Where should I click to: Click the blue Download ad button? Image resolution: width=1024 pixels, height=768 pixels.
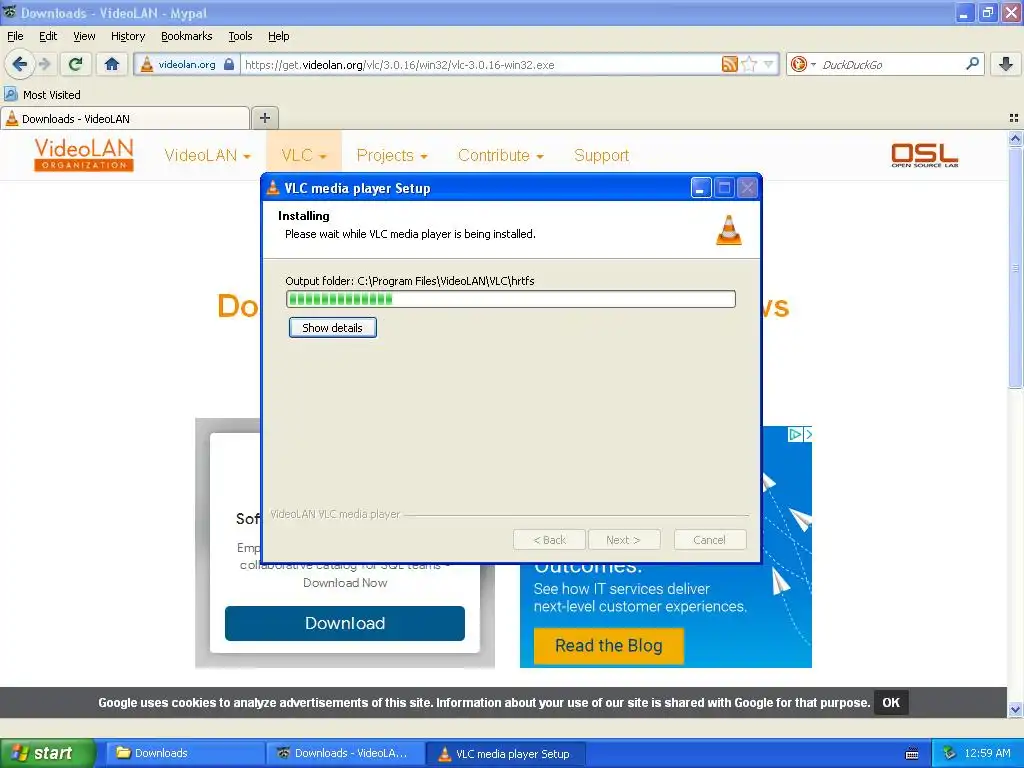[x=345, y=623]
